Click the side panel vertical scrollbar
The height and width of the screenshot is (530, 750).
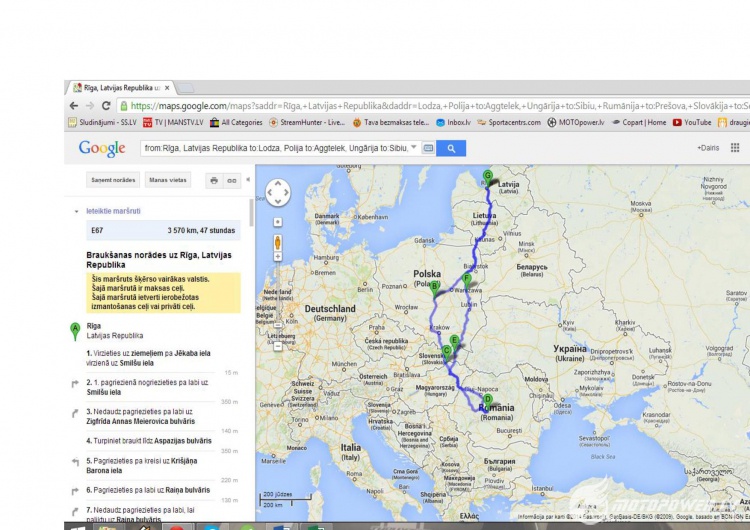coord(252,213)
